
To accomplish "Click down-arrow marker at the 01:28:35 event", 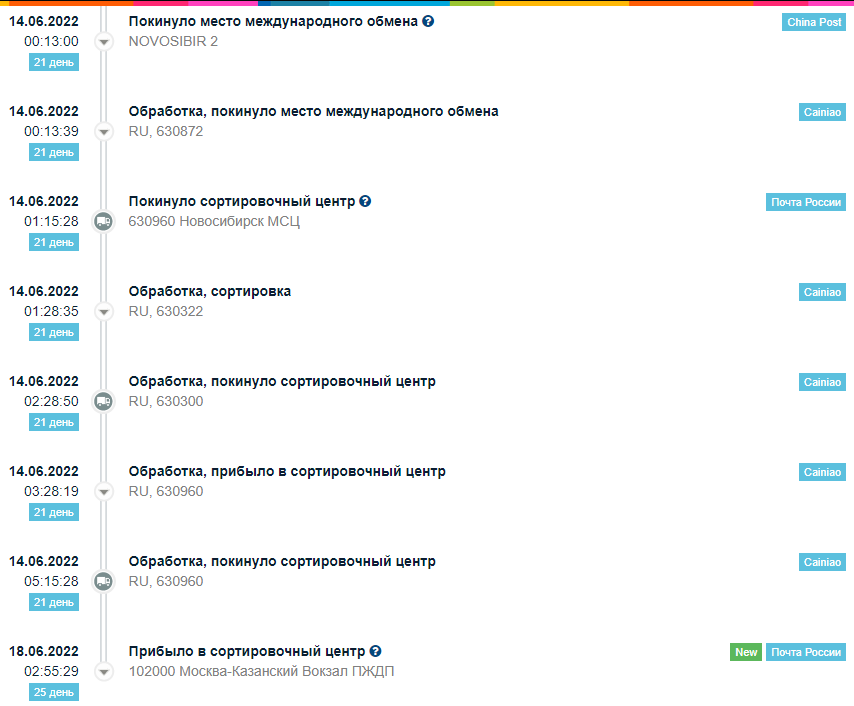I will point(103,312).
